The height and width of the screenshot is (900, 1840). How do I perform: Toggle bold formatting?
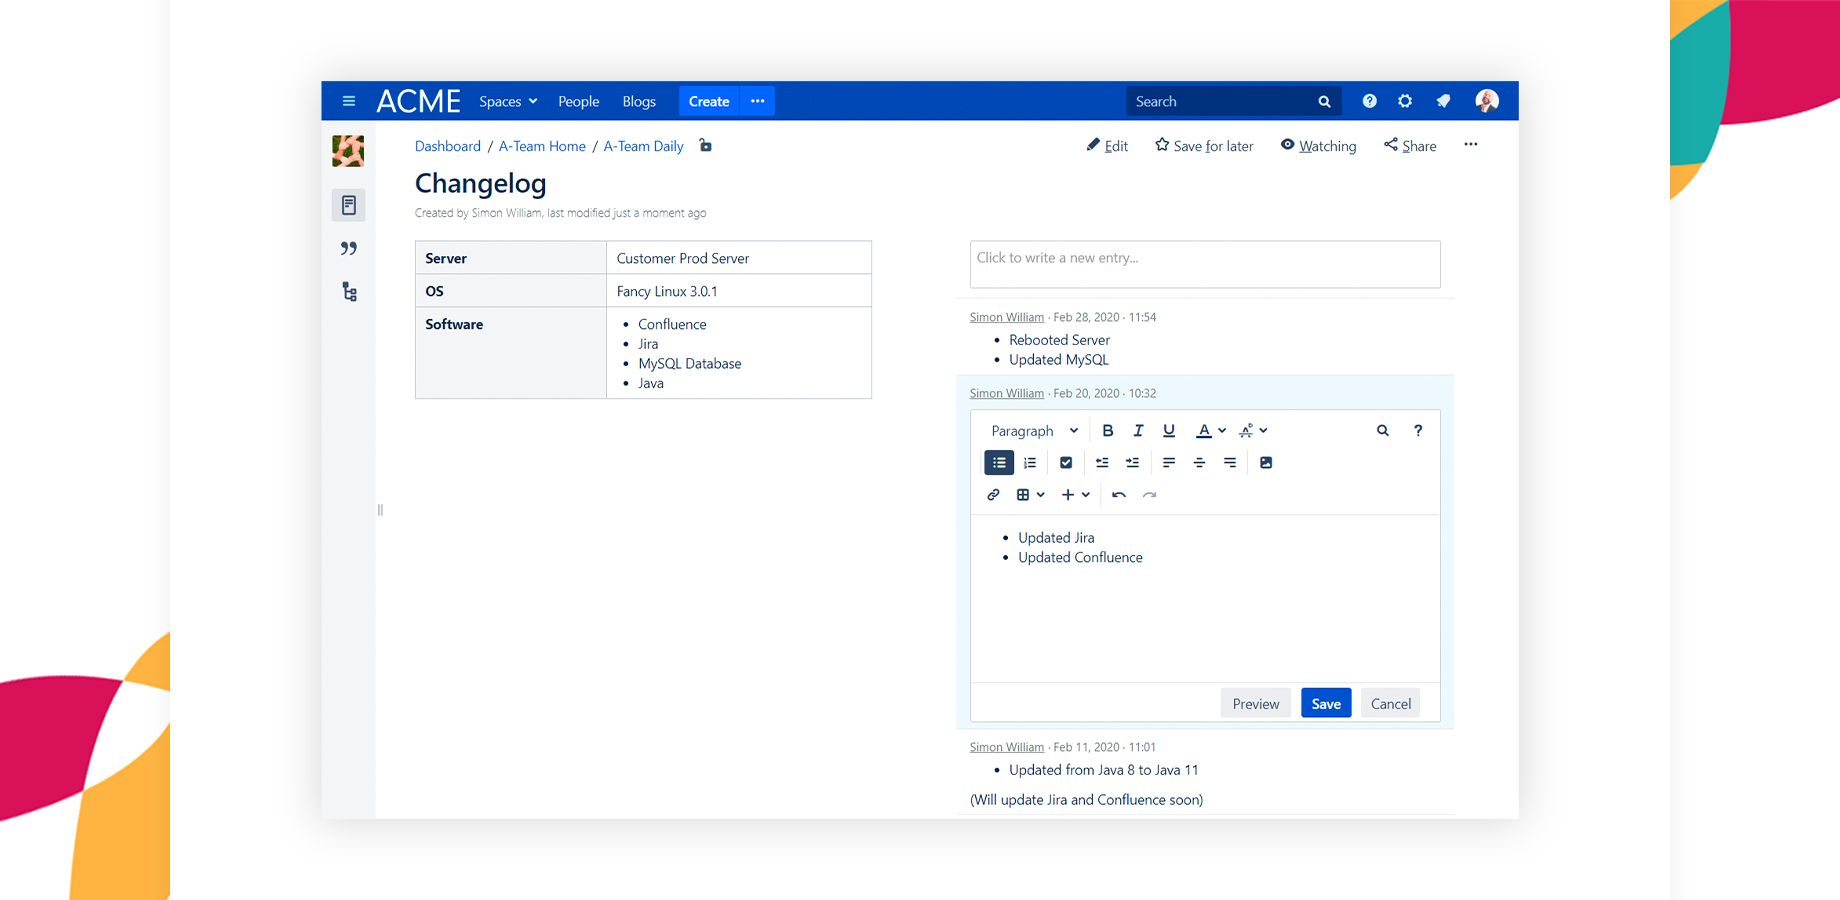tap(1107, 431)
